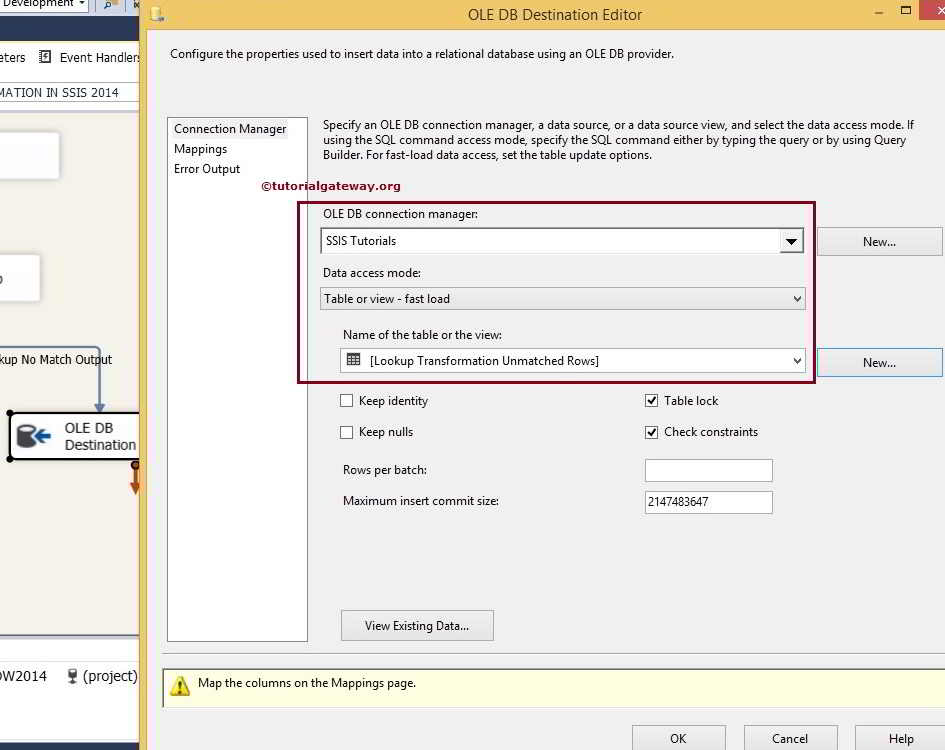Open the OLE DB connection manager dropdown
Viewport: 945px width, 750px height.
click(x=791, y=241)
